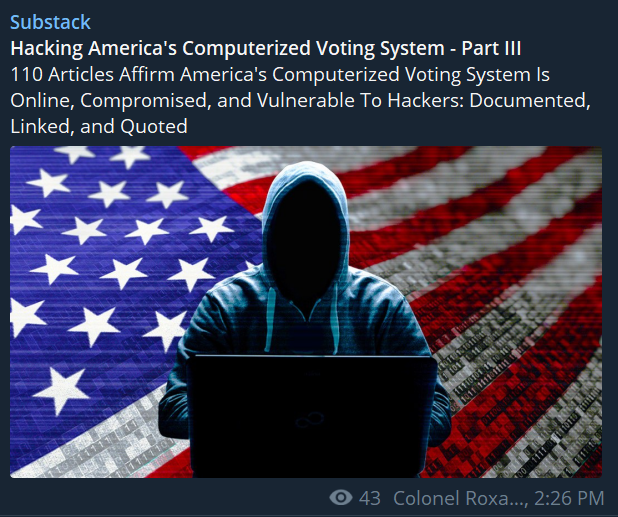Click the article description starting with 110 Articles
Viewport: 618px width, 517px height.
[x=300, y=100]
